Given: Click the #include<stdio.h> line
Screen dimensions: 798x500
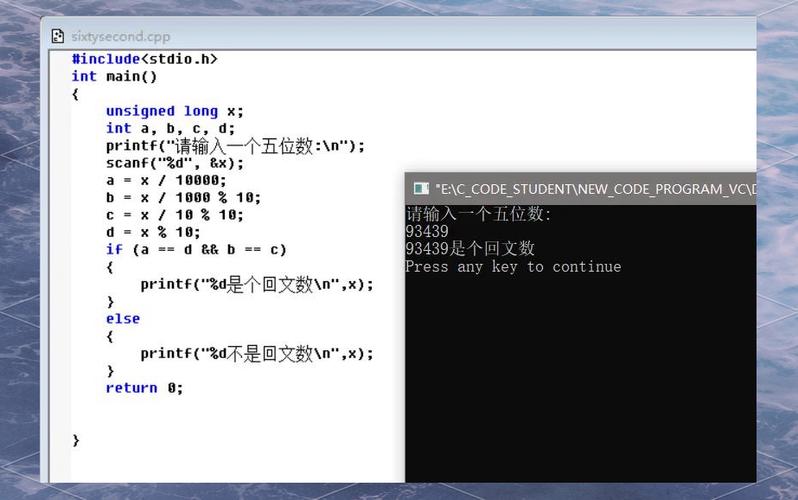Looking at the screenshot, I should point(145,59).
